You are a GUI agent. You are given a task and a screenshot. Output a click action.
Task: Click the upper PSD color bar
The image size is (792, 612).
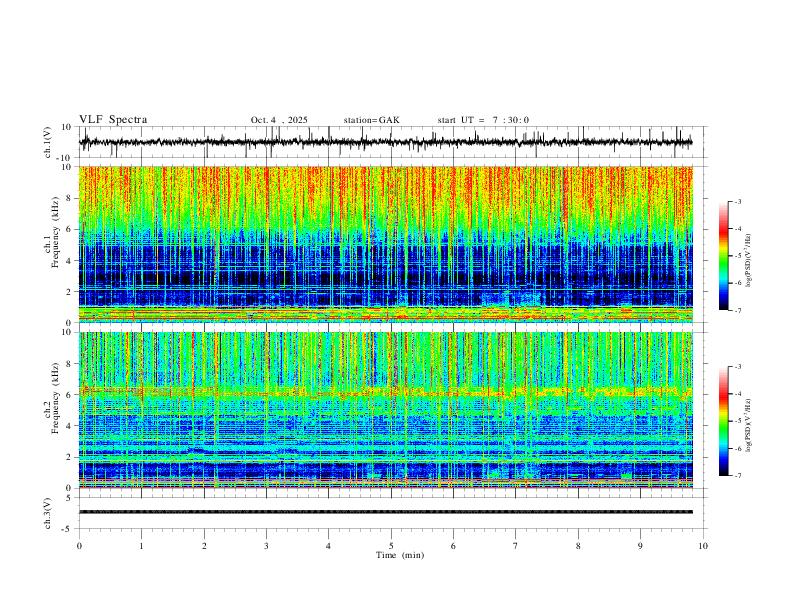723,256
